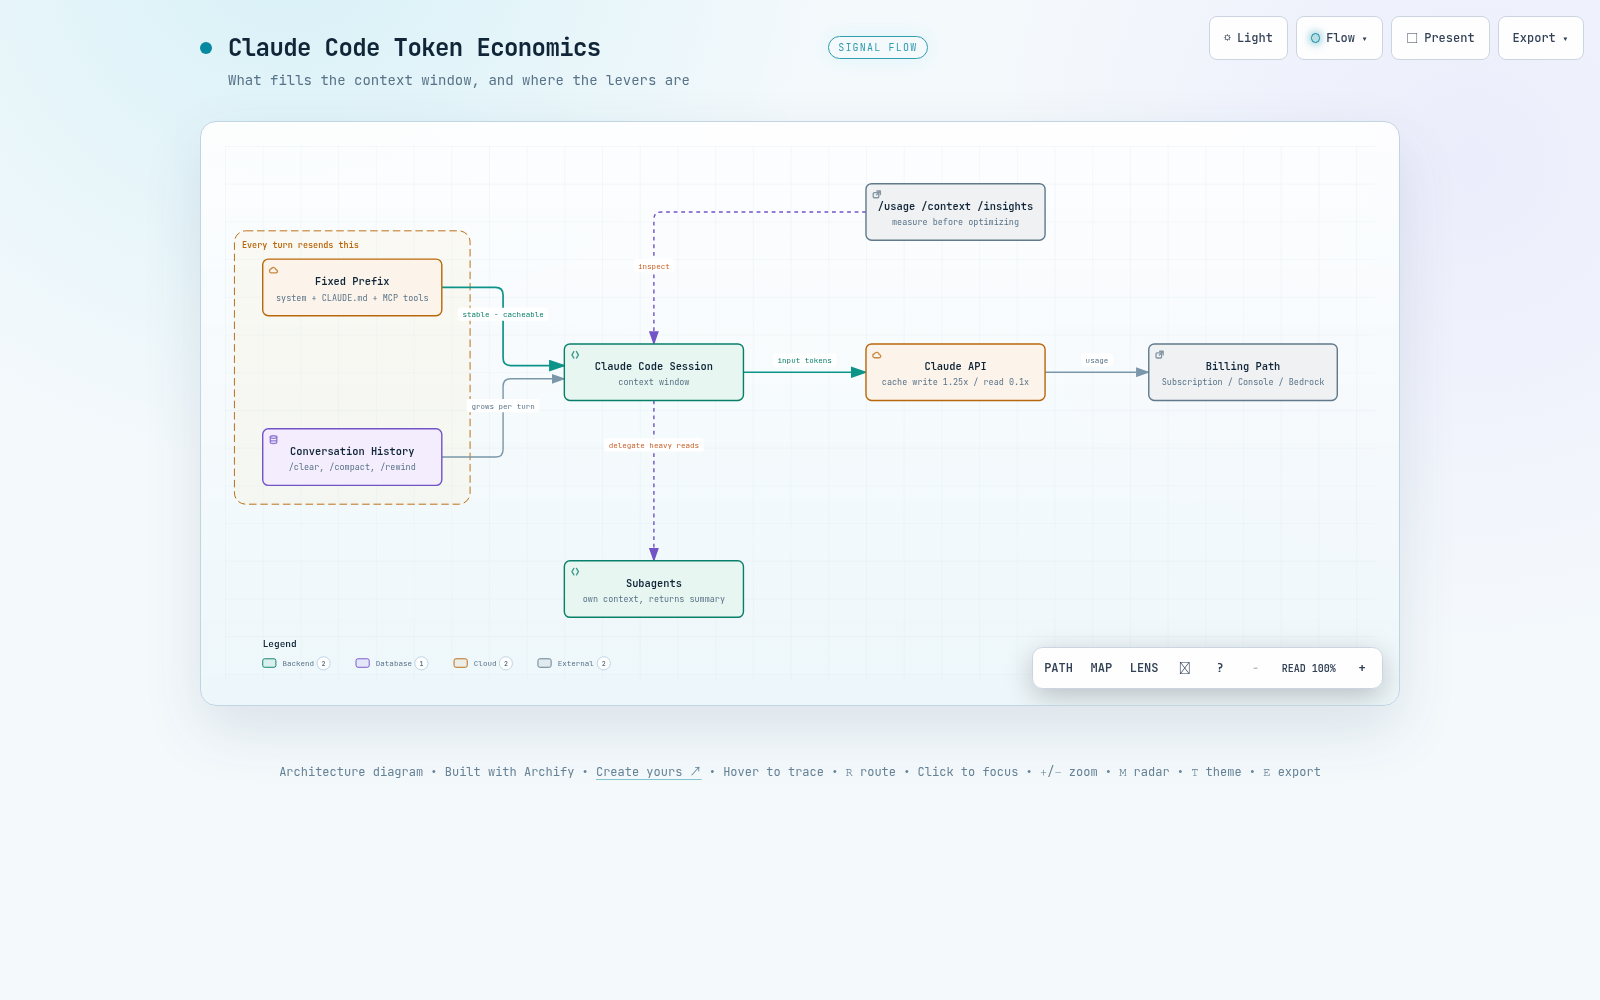The height and width of the screenshot is (1000, 1600).
Task: Zoom in with the plus button
Action: point(1362,668)
